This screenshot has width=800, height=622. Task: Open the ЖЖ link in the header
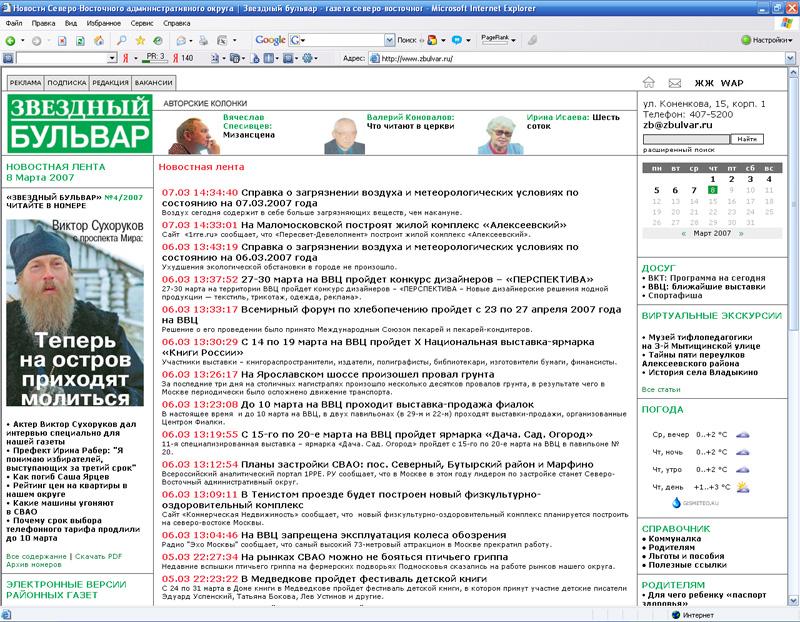[x=704, y=83]
